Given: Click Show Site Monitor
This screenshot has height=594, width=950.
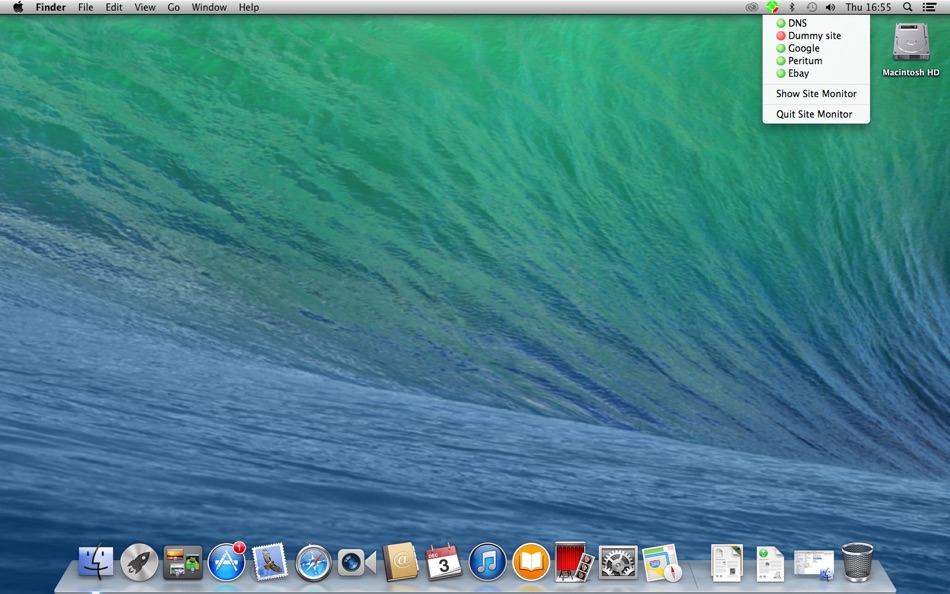Looking at the screenshot, I should (815, 94).
